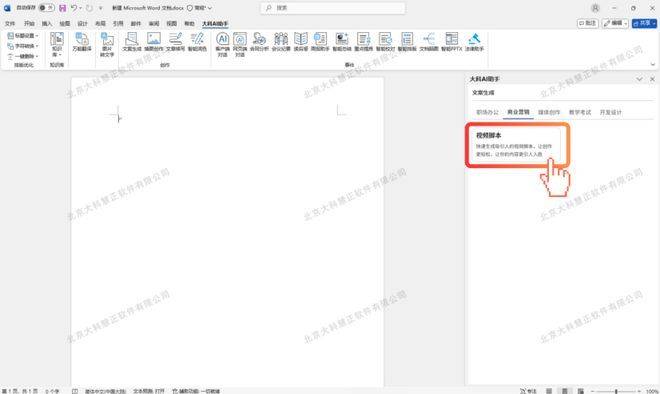Click the 重点提炼 key points tool
The height and width of the screenshot is (394, 660).
[363, 42]
